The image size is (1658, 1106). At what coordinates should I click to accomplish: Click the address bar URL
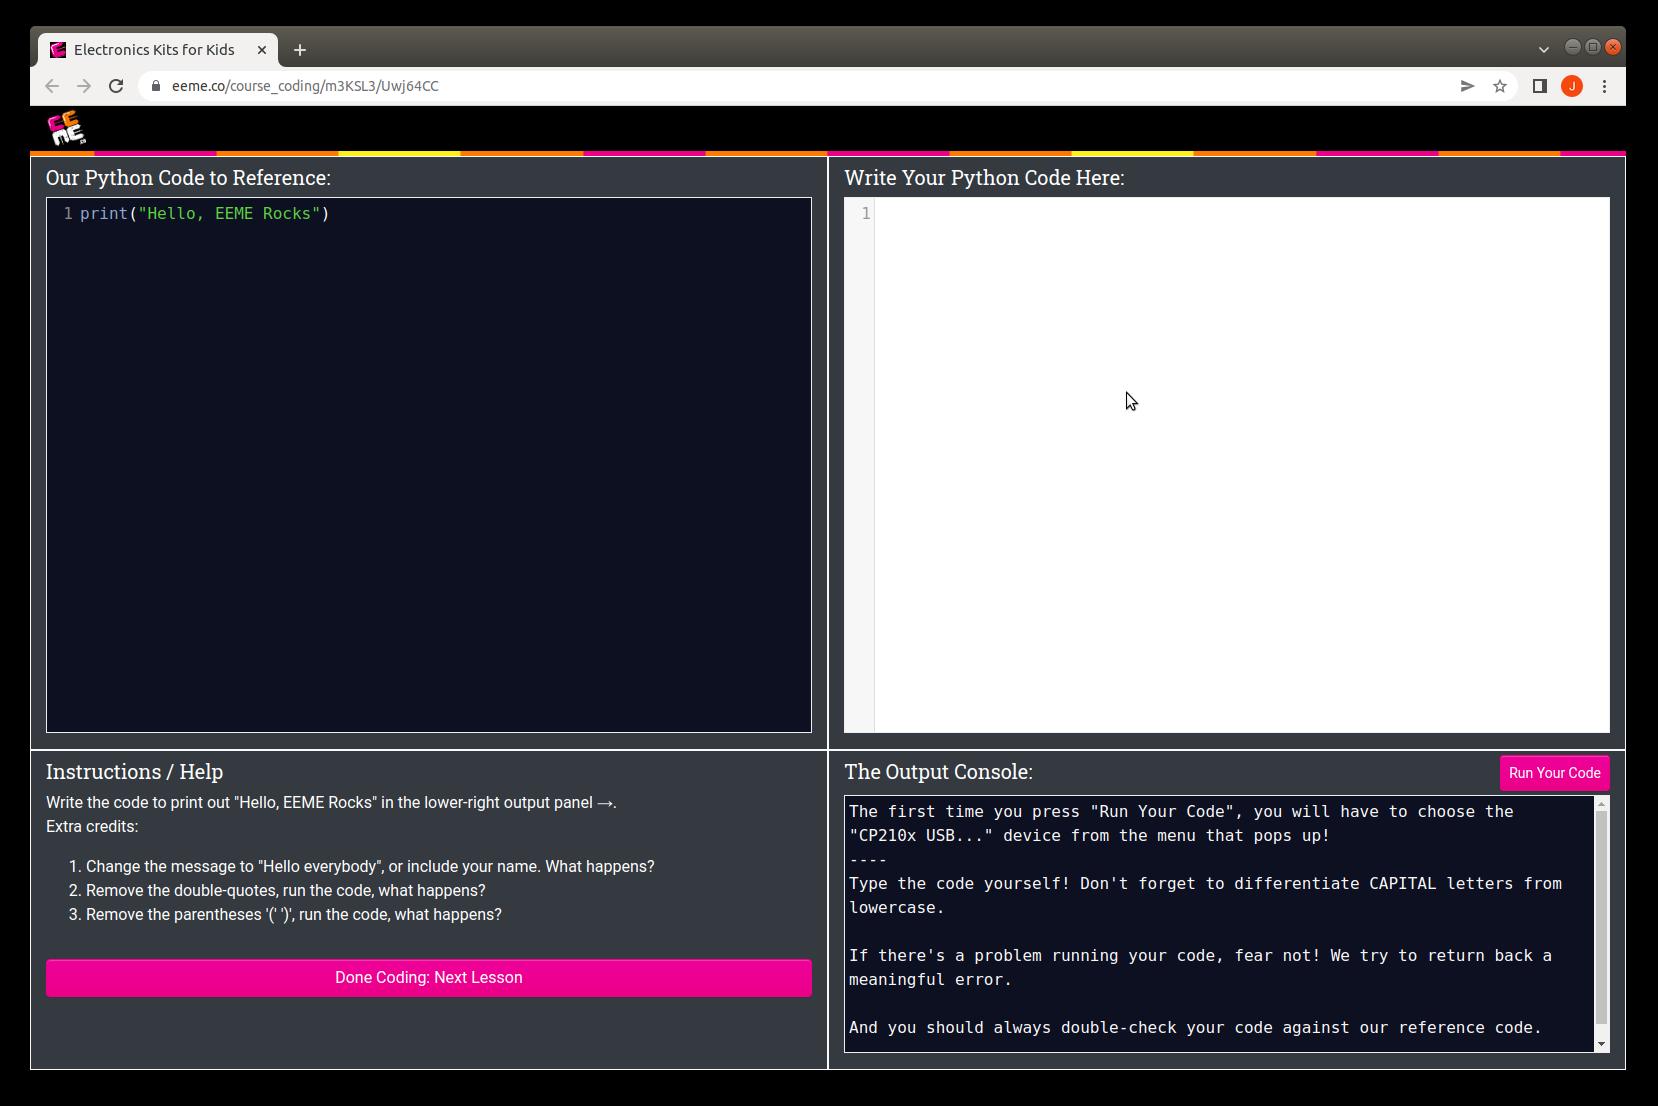click(x=305, y=86)
